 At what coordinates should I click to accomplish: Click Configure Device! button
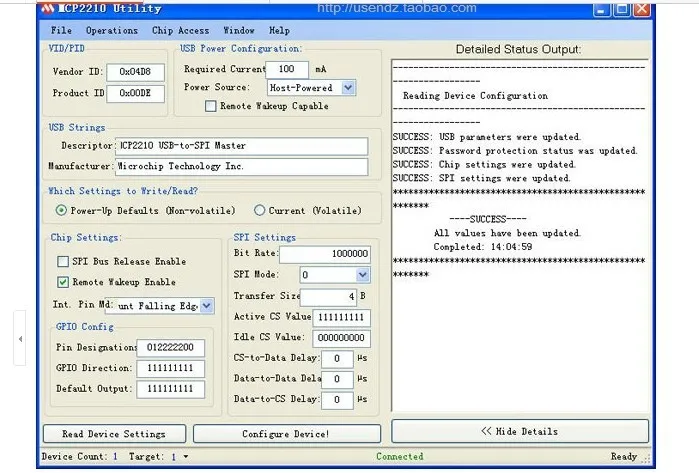(x=287, y=434)
